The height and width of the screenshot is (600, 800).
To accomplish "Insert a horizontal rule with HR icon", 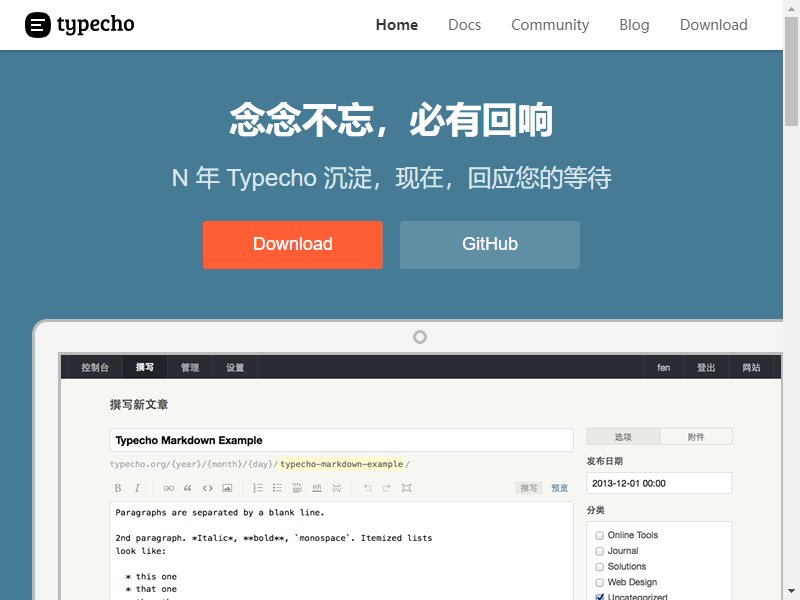I will (317, 488).
